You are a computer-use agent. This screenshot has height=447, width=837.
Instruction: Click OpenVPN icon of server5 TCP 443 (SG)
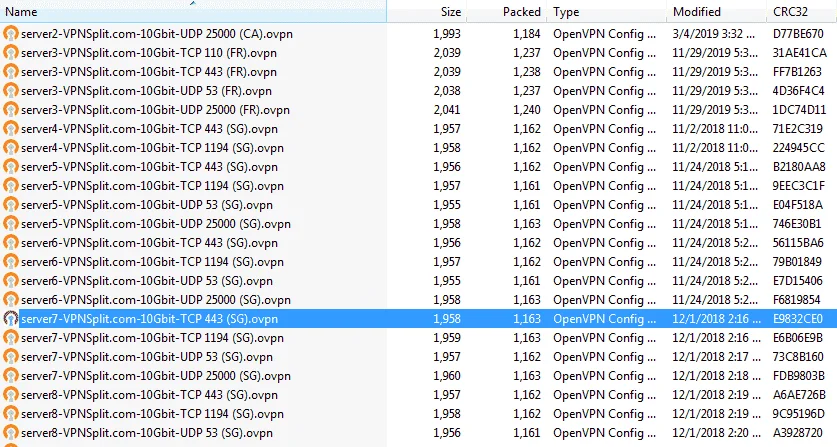pyautogui.click(x=11, y=167)
